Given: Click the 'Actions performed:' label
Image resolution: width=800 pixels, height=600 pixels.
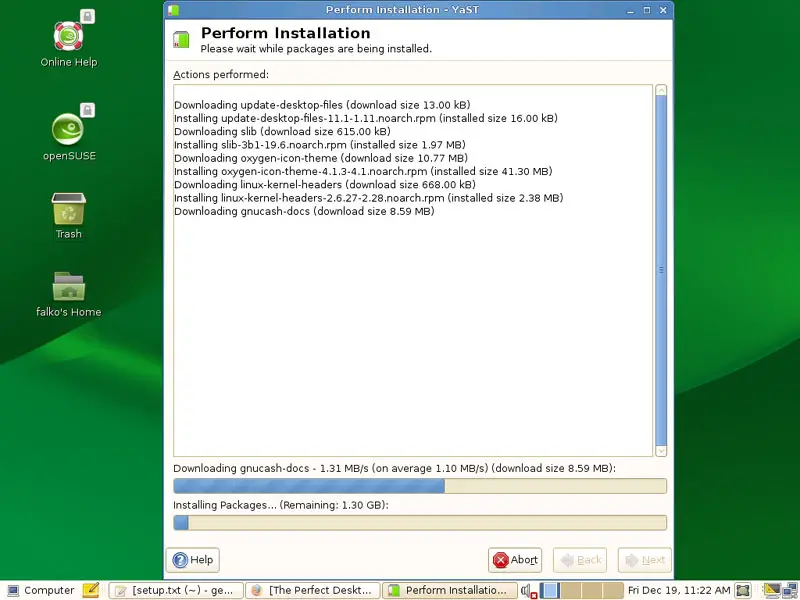Looking at the screenshot, I should click(x=221, y=74).
